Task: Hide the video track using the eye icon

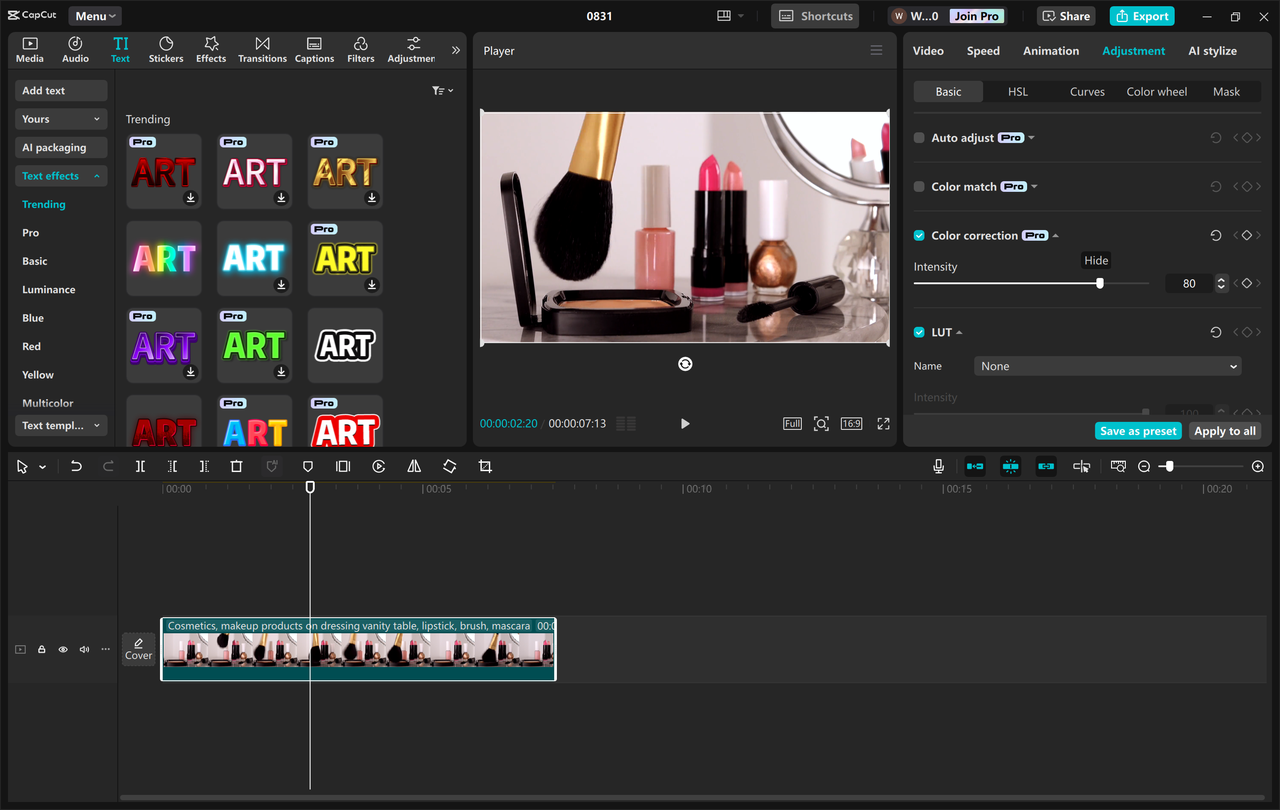Action: tap(62, 649)
